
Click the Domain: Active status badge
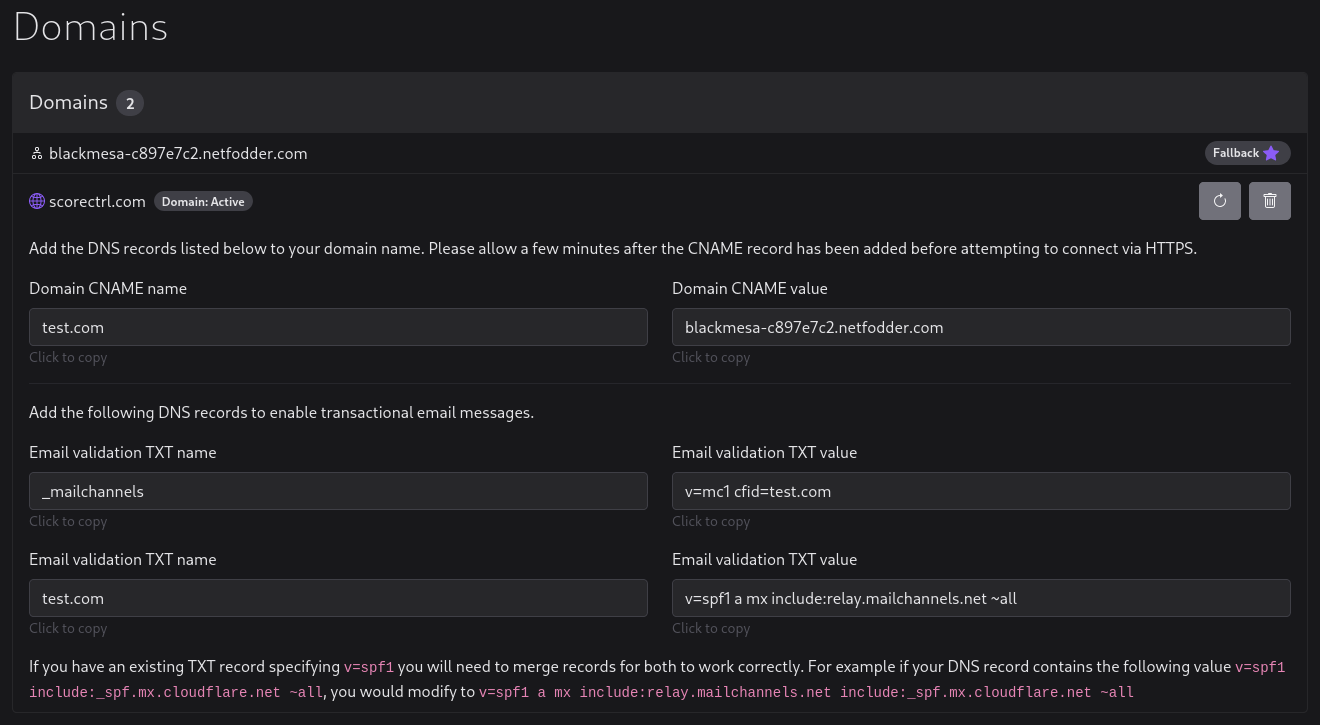click(x=203, y=201)
